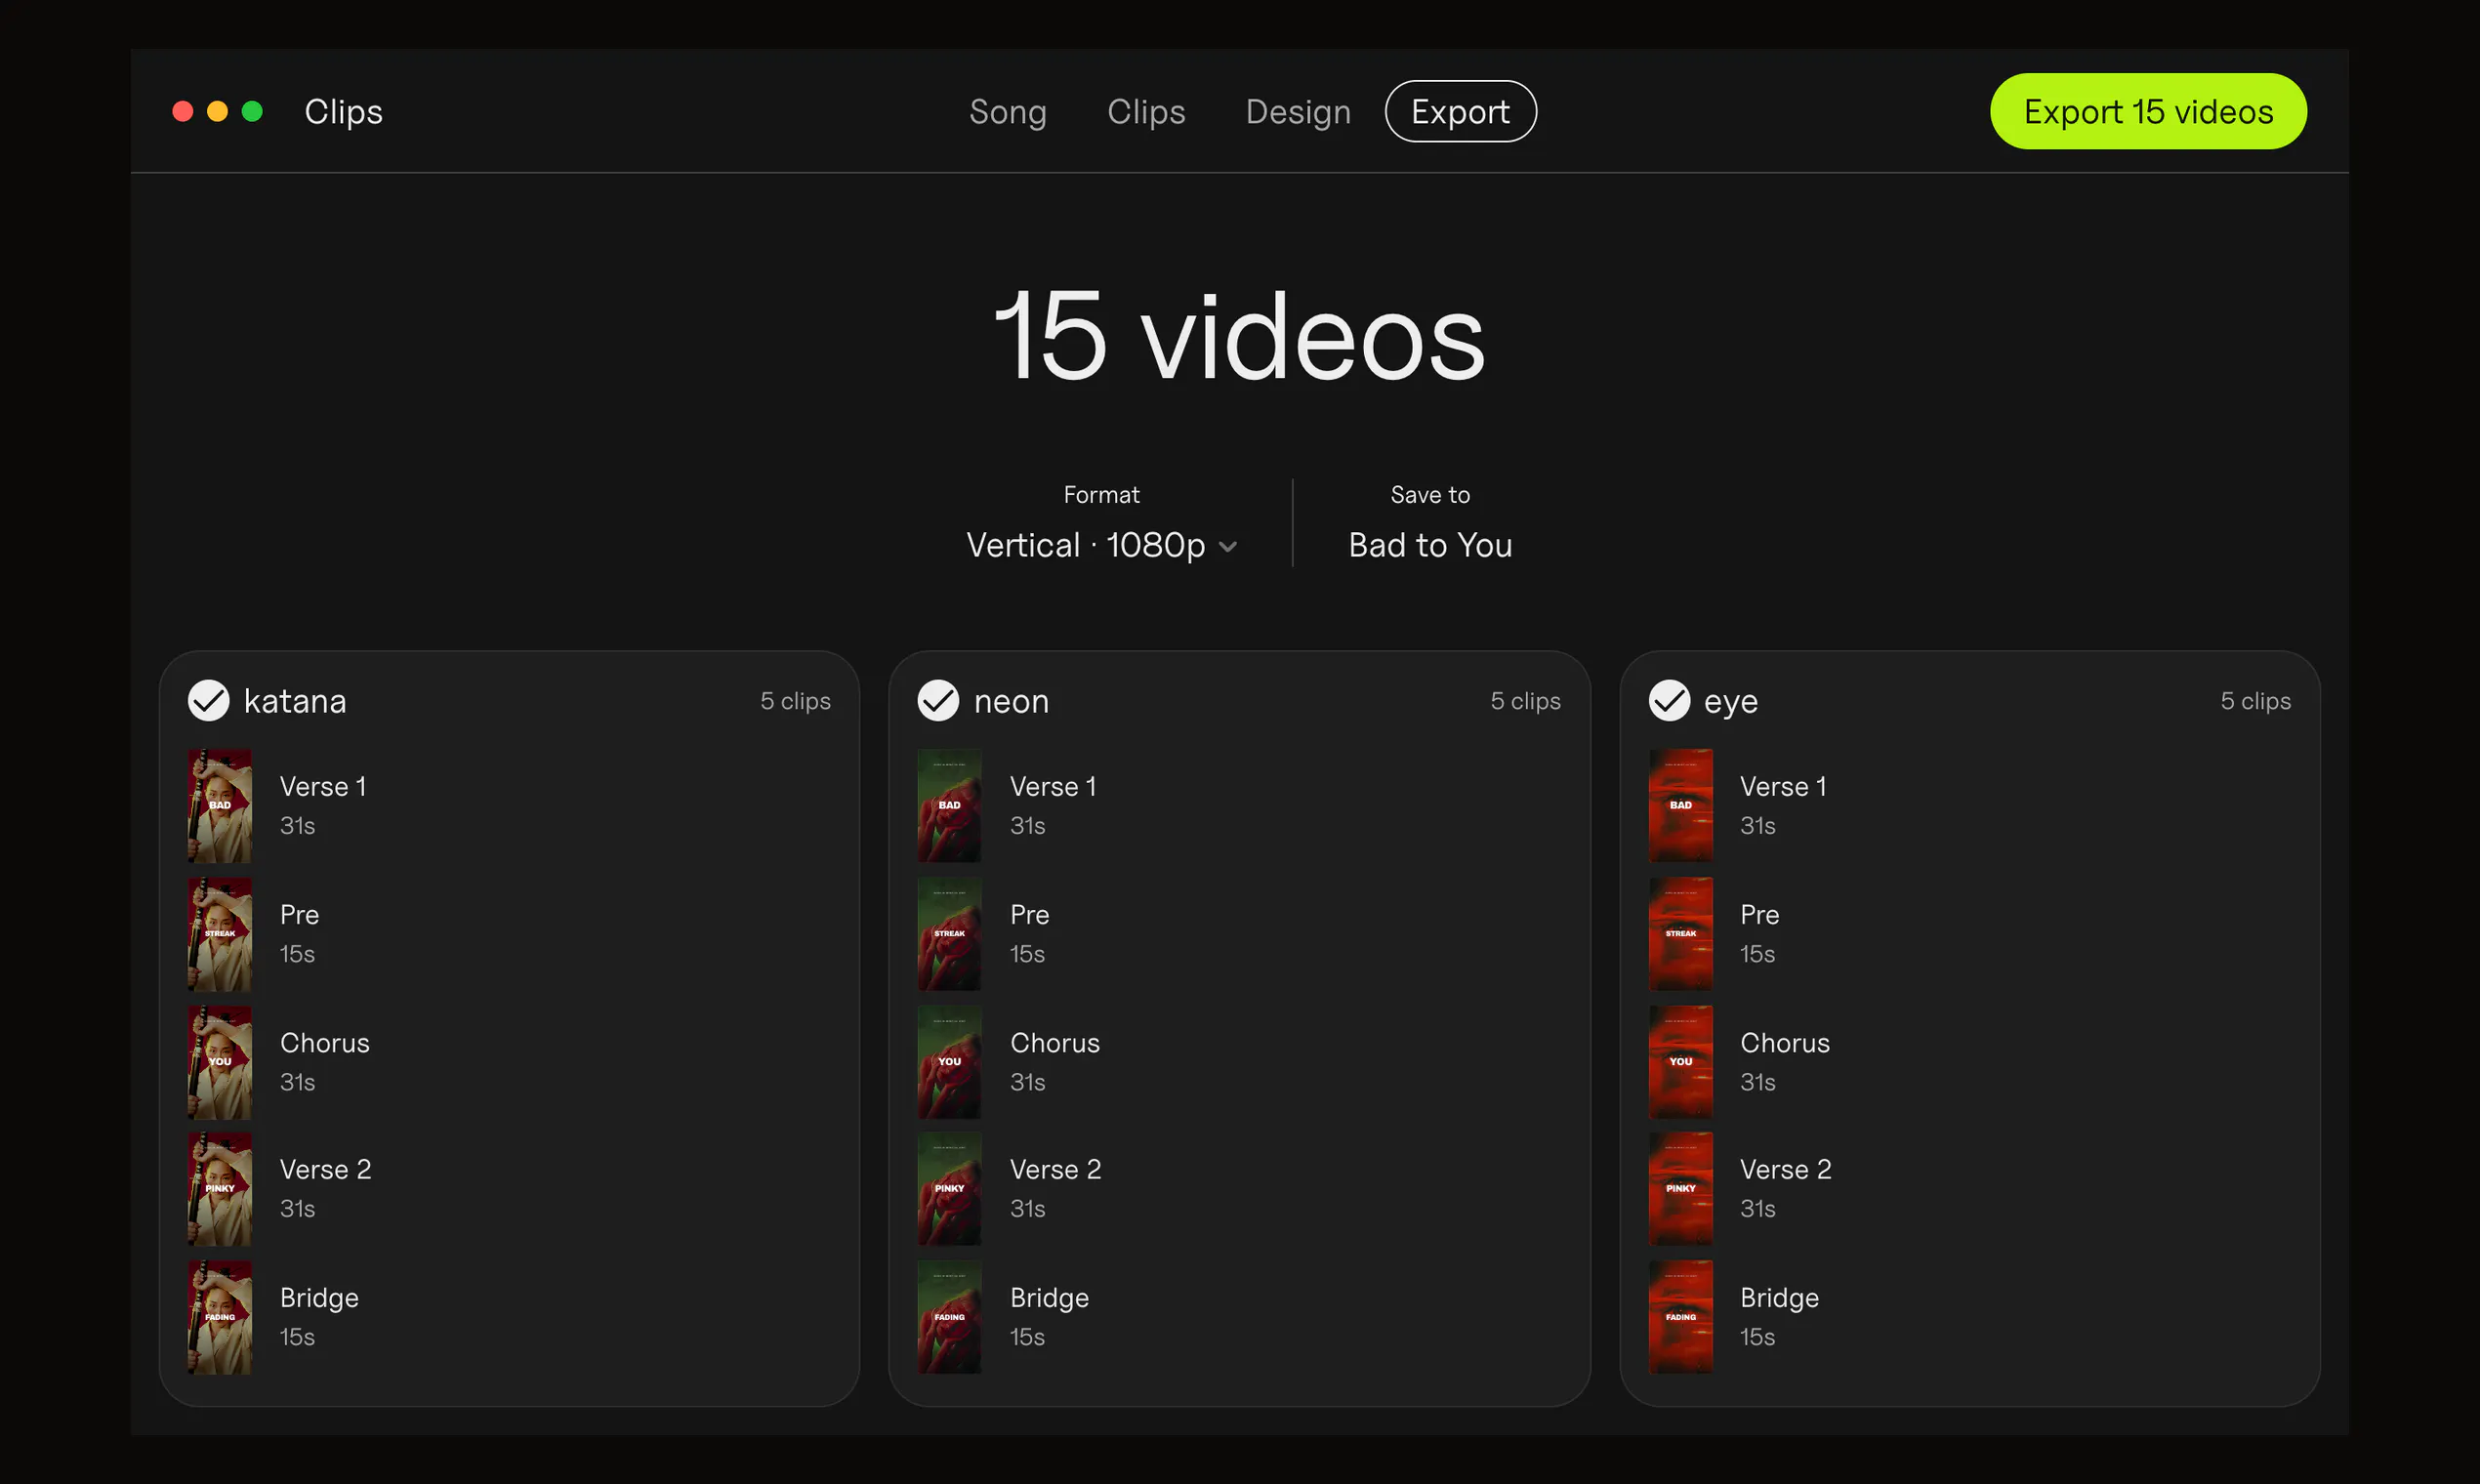Click 5 clips count in neon card
The image size is (2480, 1484).
(x=1525, y=701)
